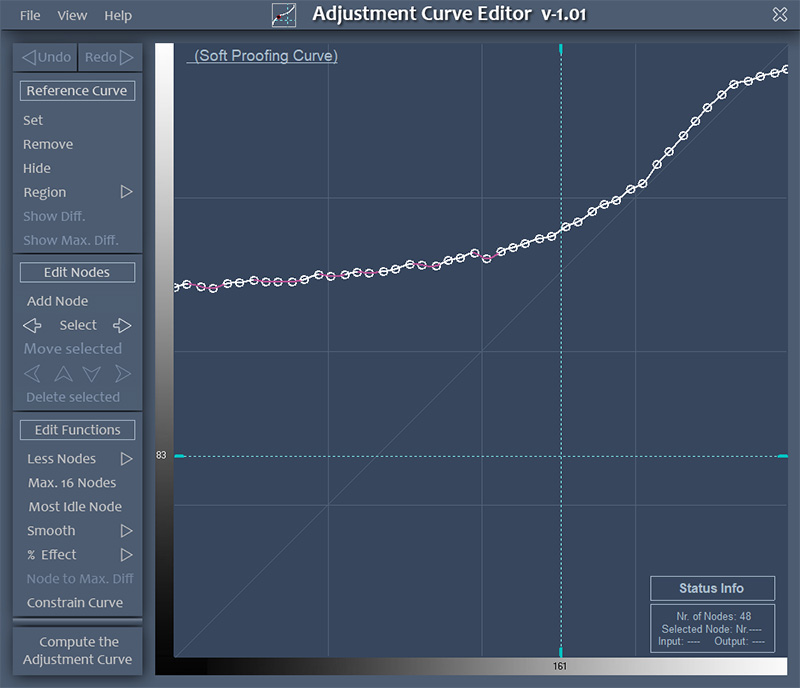The width and height of the screenshot is (800, 688).
Task: Click the Undo button
Action: coord(46,57)
